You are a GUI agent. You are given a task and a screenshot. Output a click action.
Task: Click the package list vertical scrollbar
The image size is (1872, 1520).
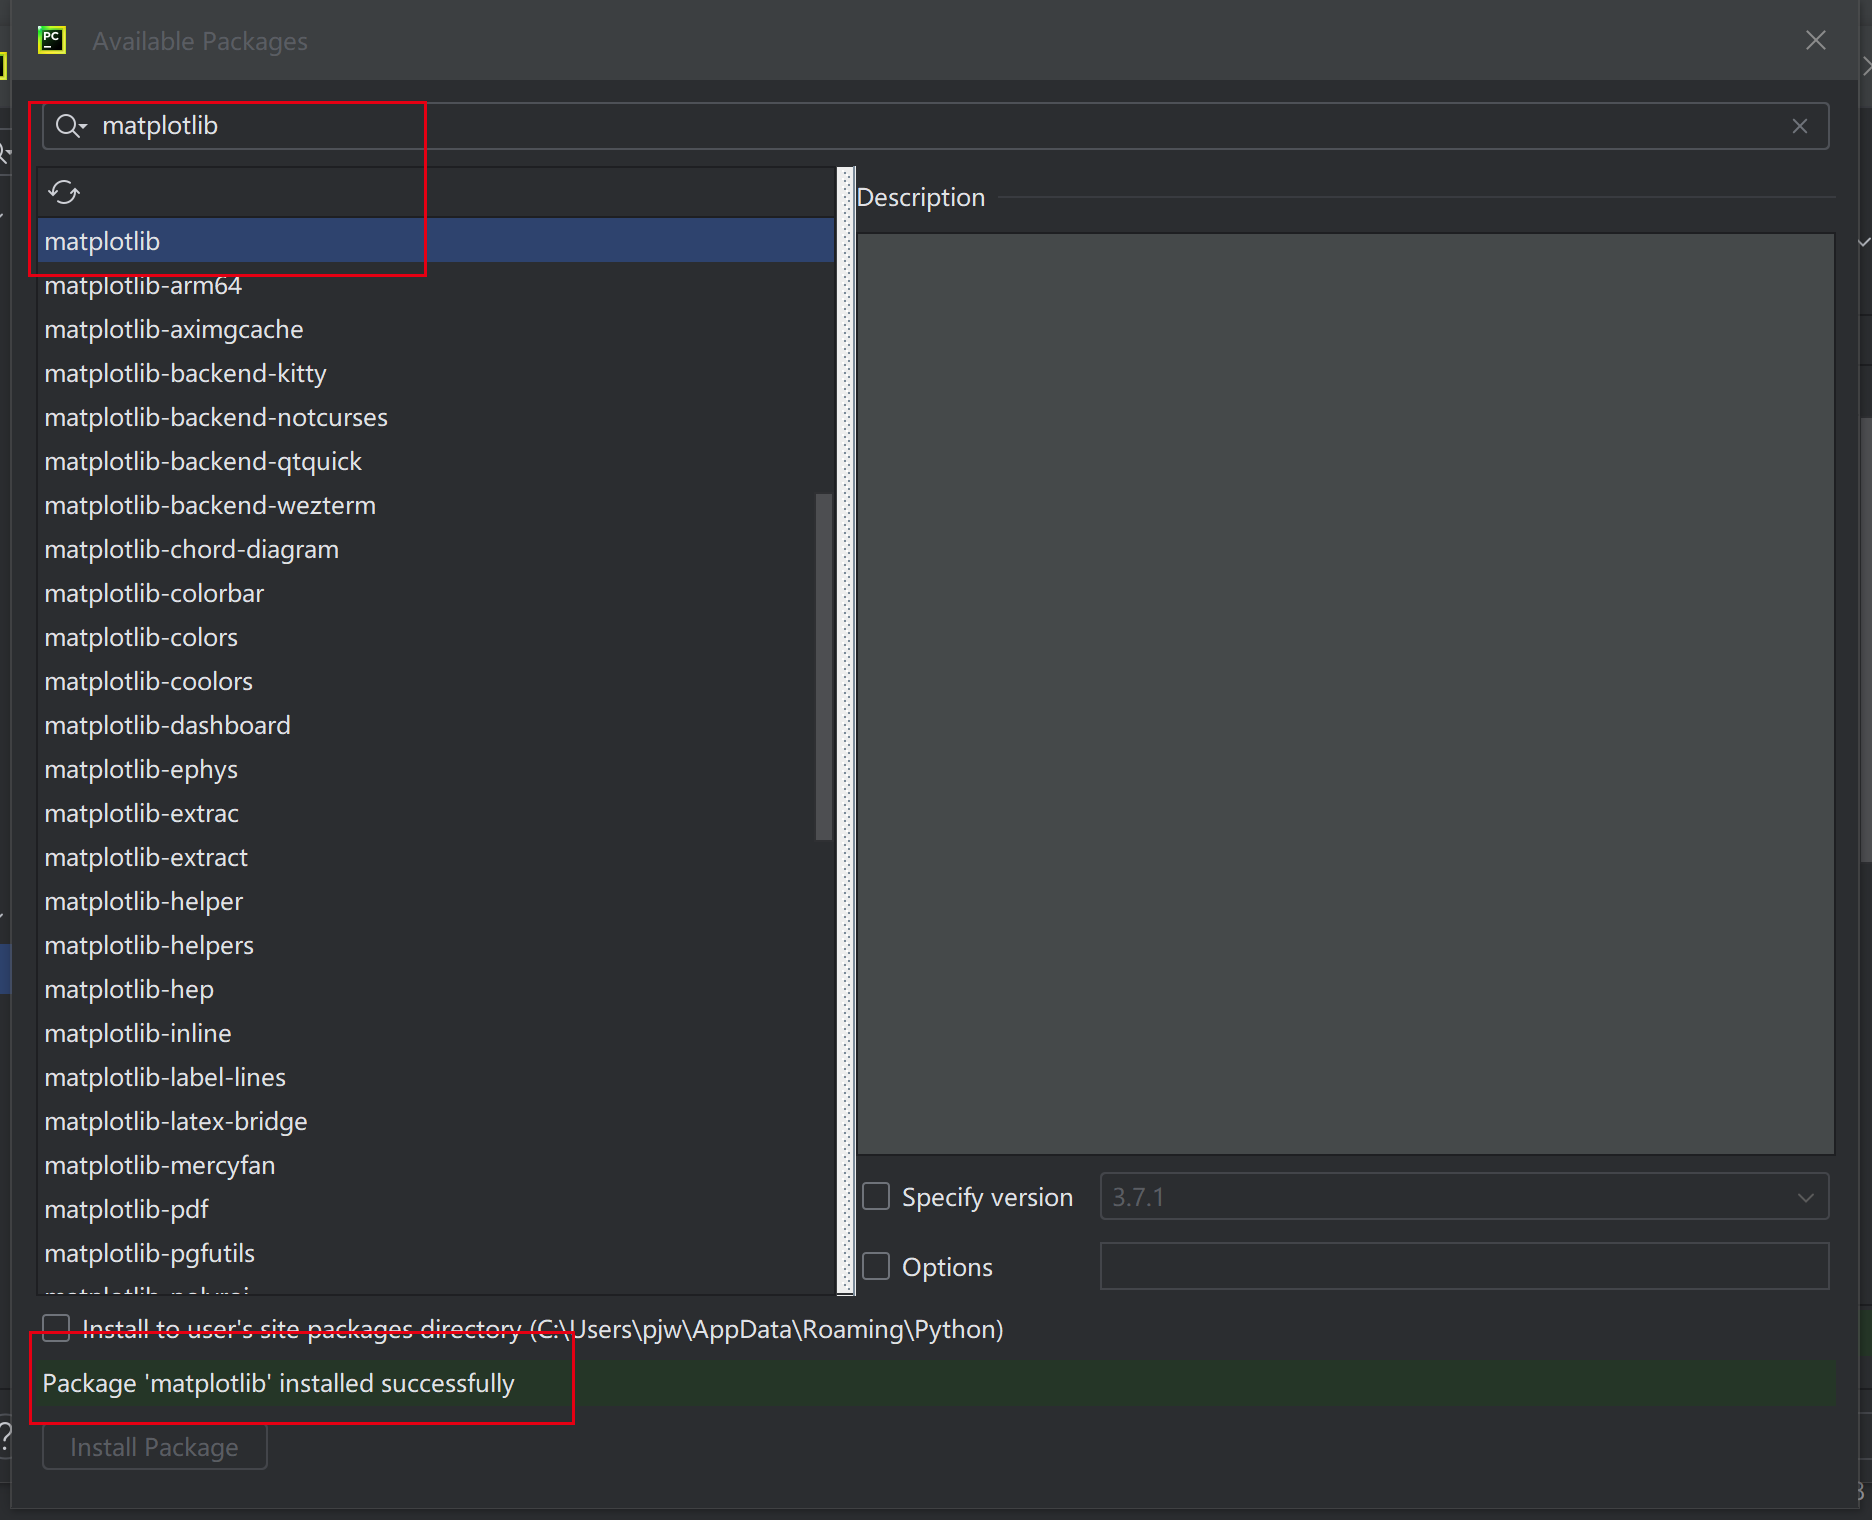pyautogui.click(x=824, y=666)
